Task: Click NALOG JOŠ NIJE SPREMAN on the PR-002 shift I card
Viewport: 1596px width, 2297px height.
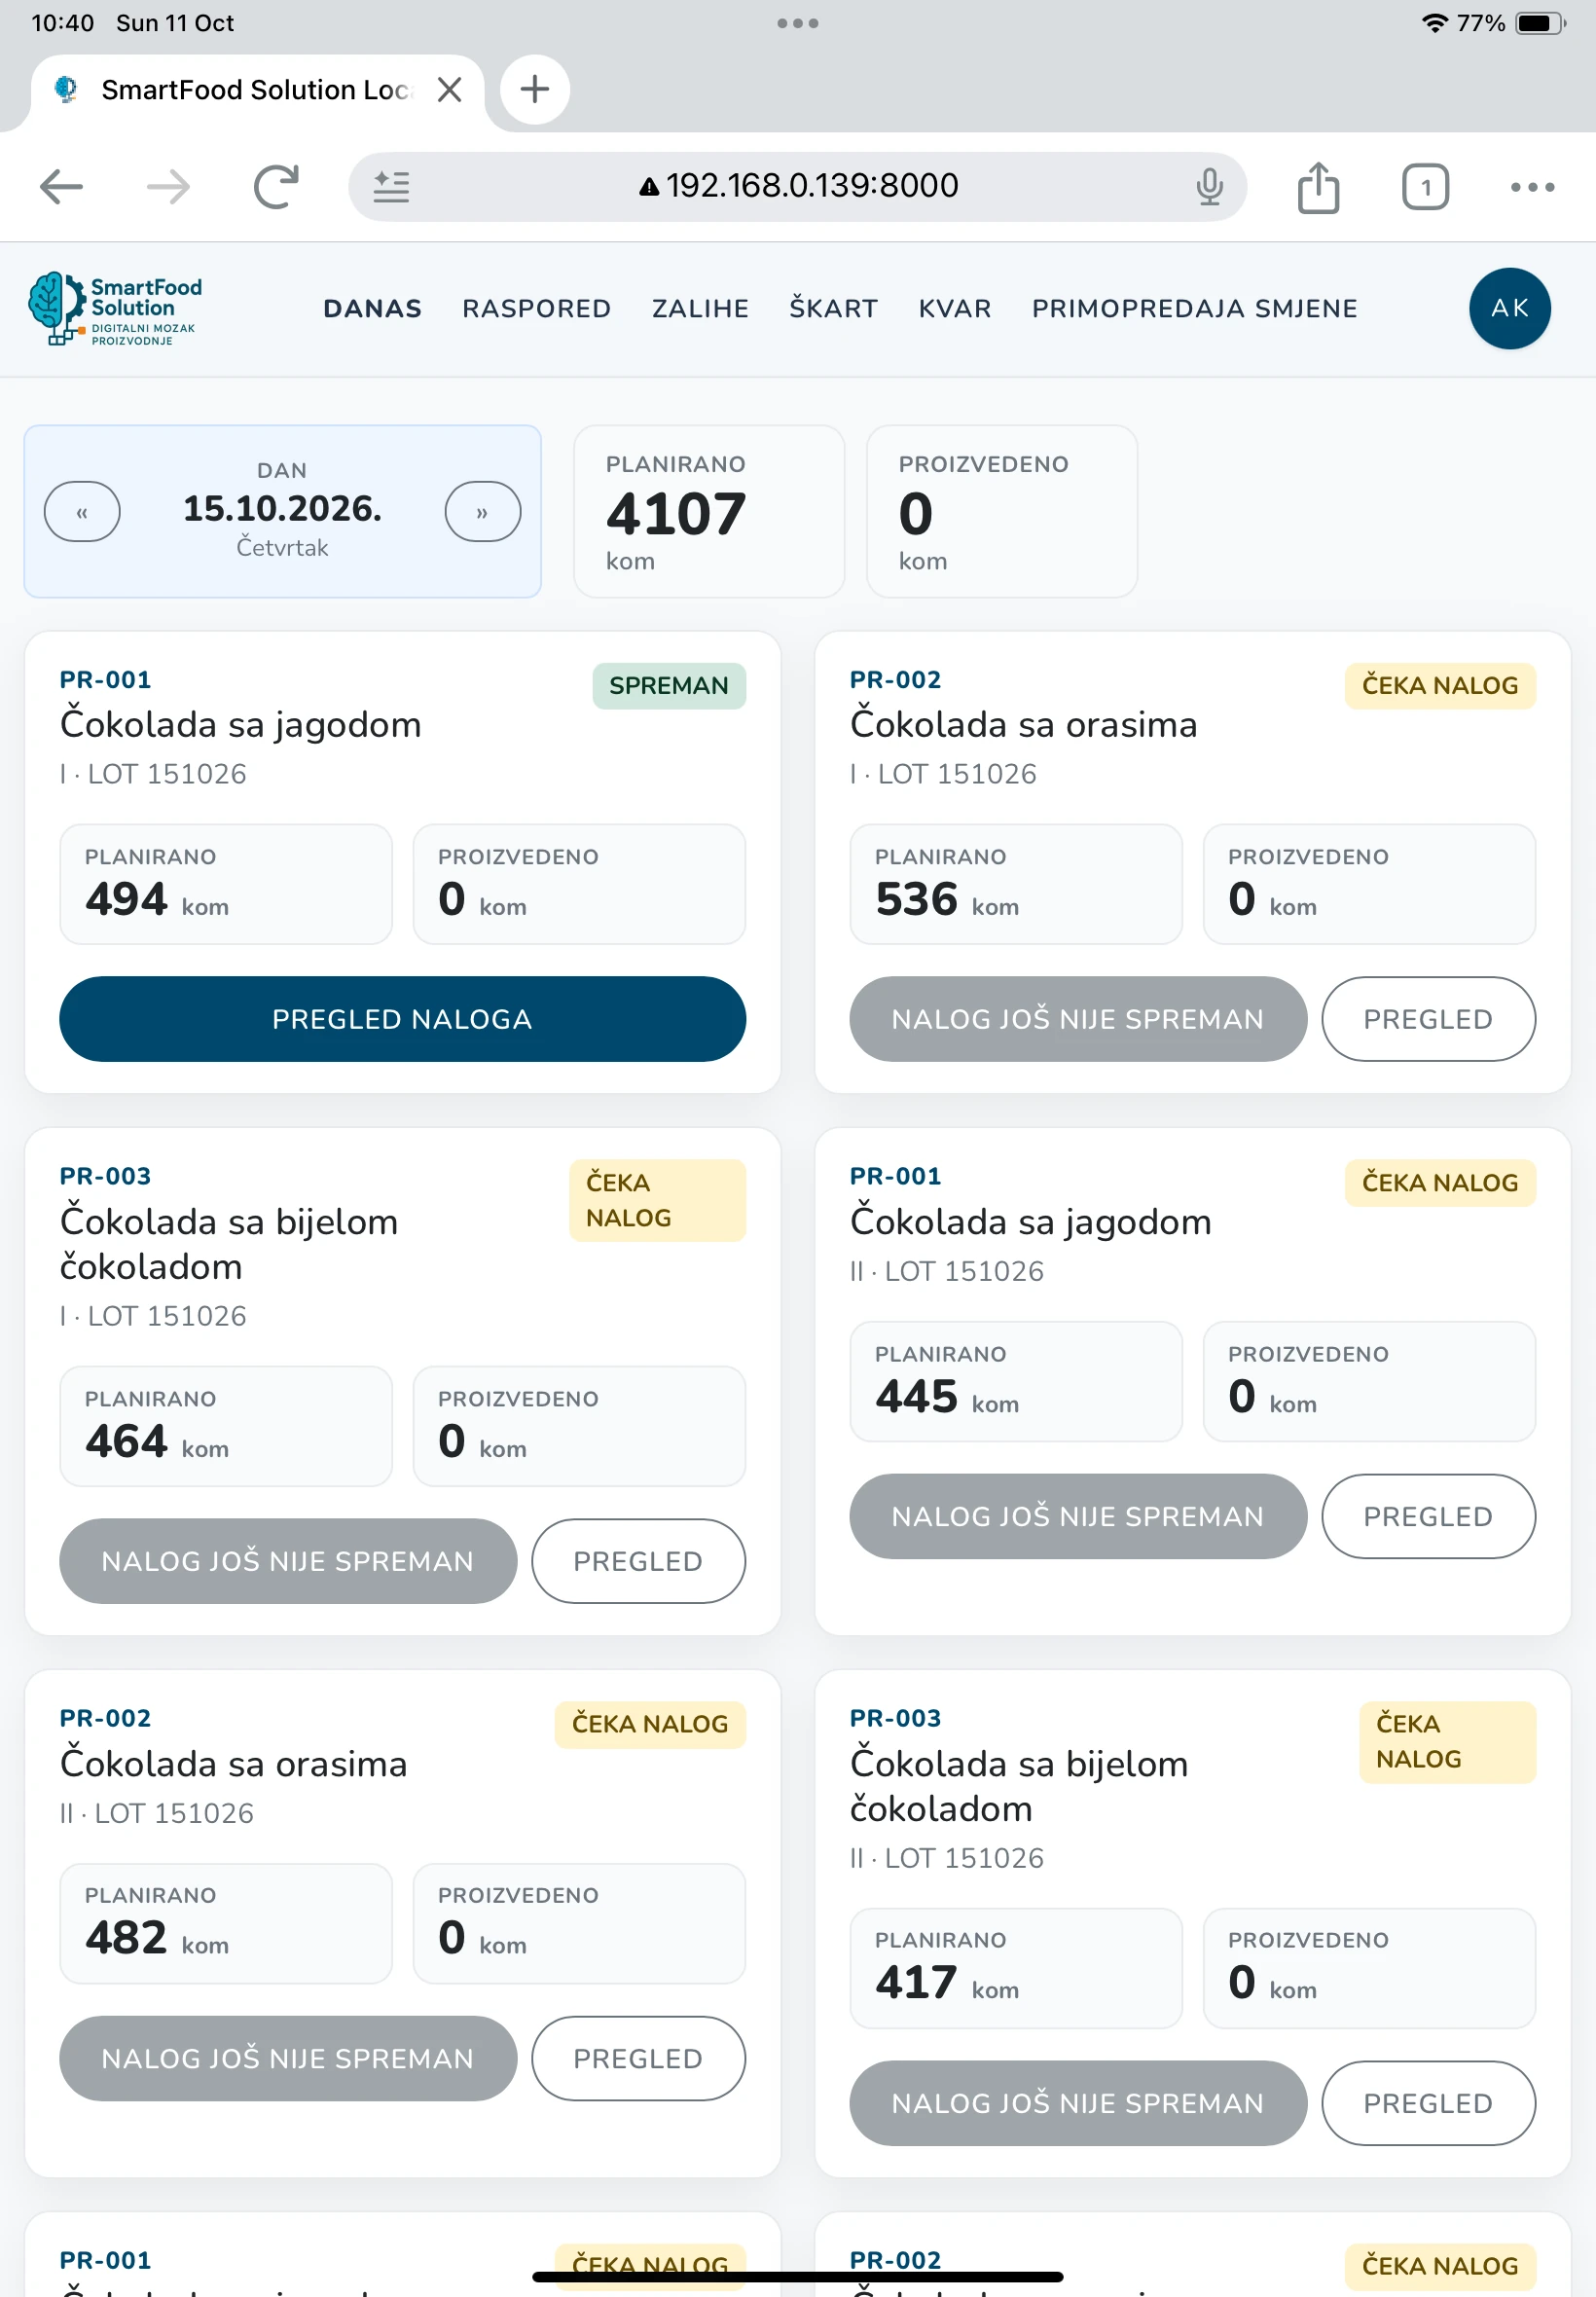Action: 1077,1019
